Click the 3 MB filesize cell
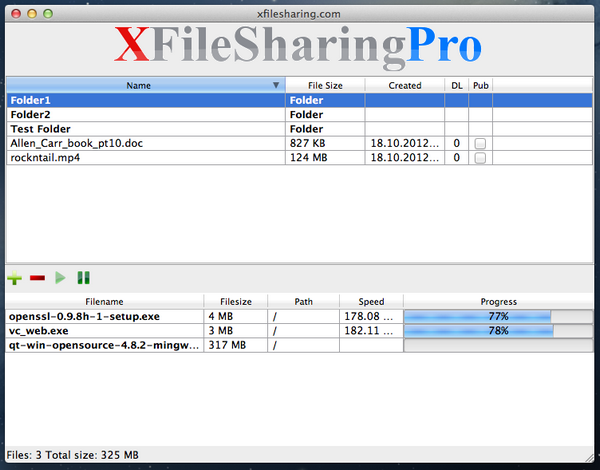 tap(236, 331)
